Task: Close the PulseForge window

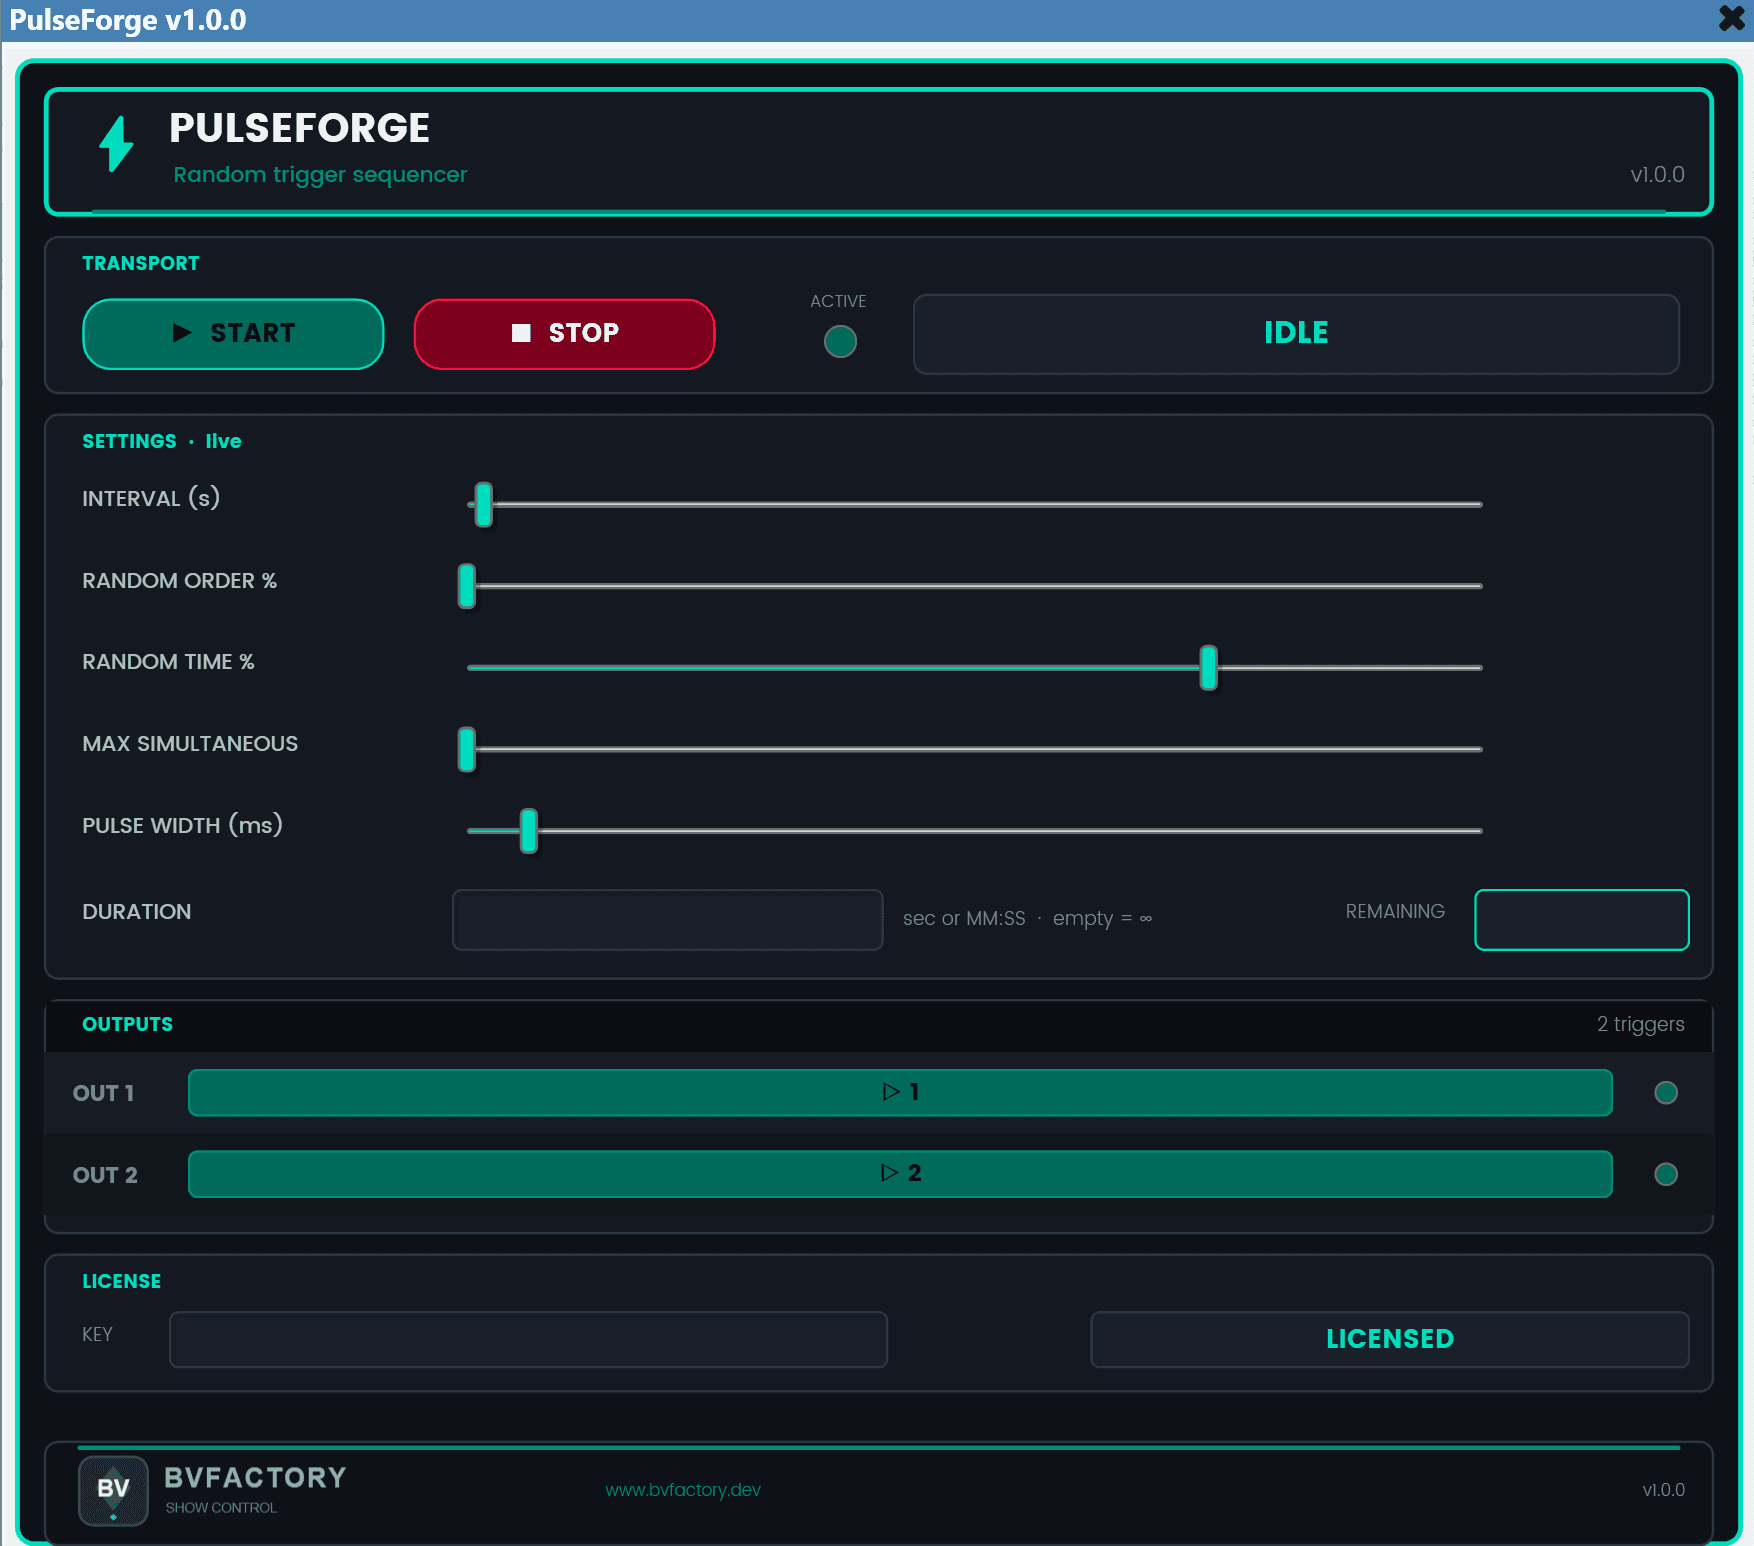Action: click(x=1732, y=19)
